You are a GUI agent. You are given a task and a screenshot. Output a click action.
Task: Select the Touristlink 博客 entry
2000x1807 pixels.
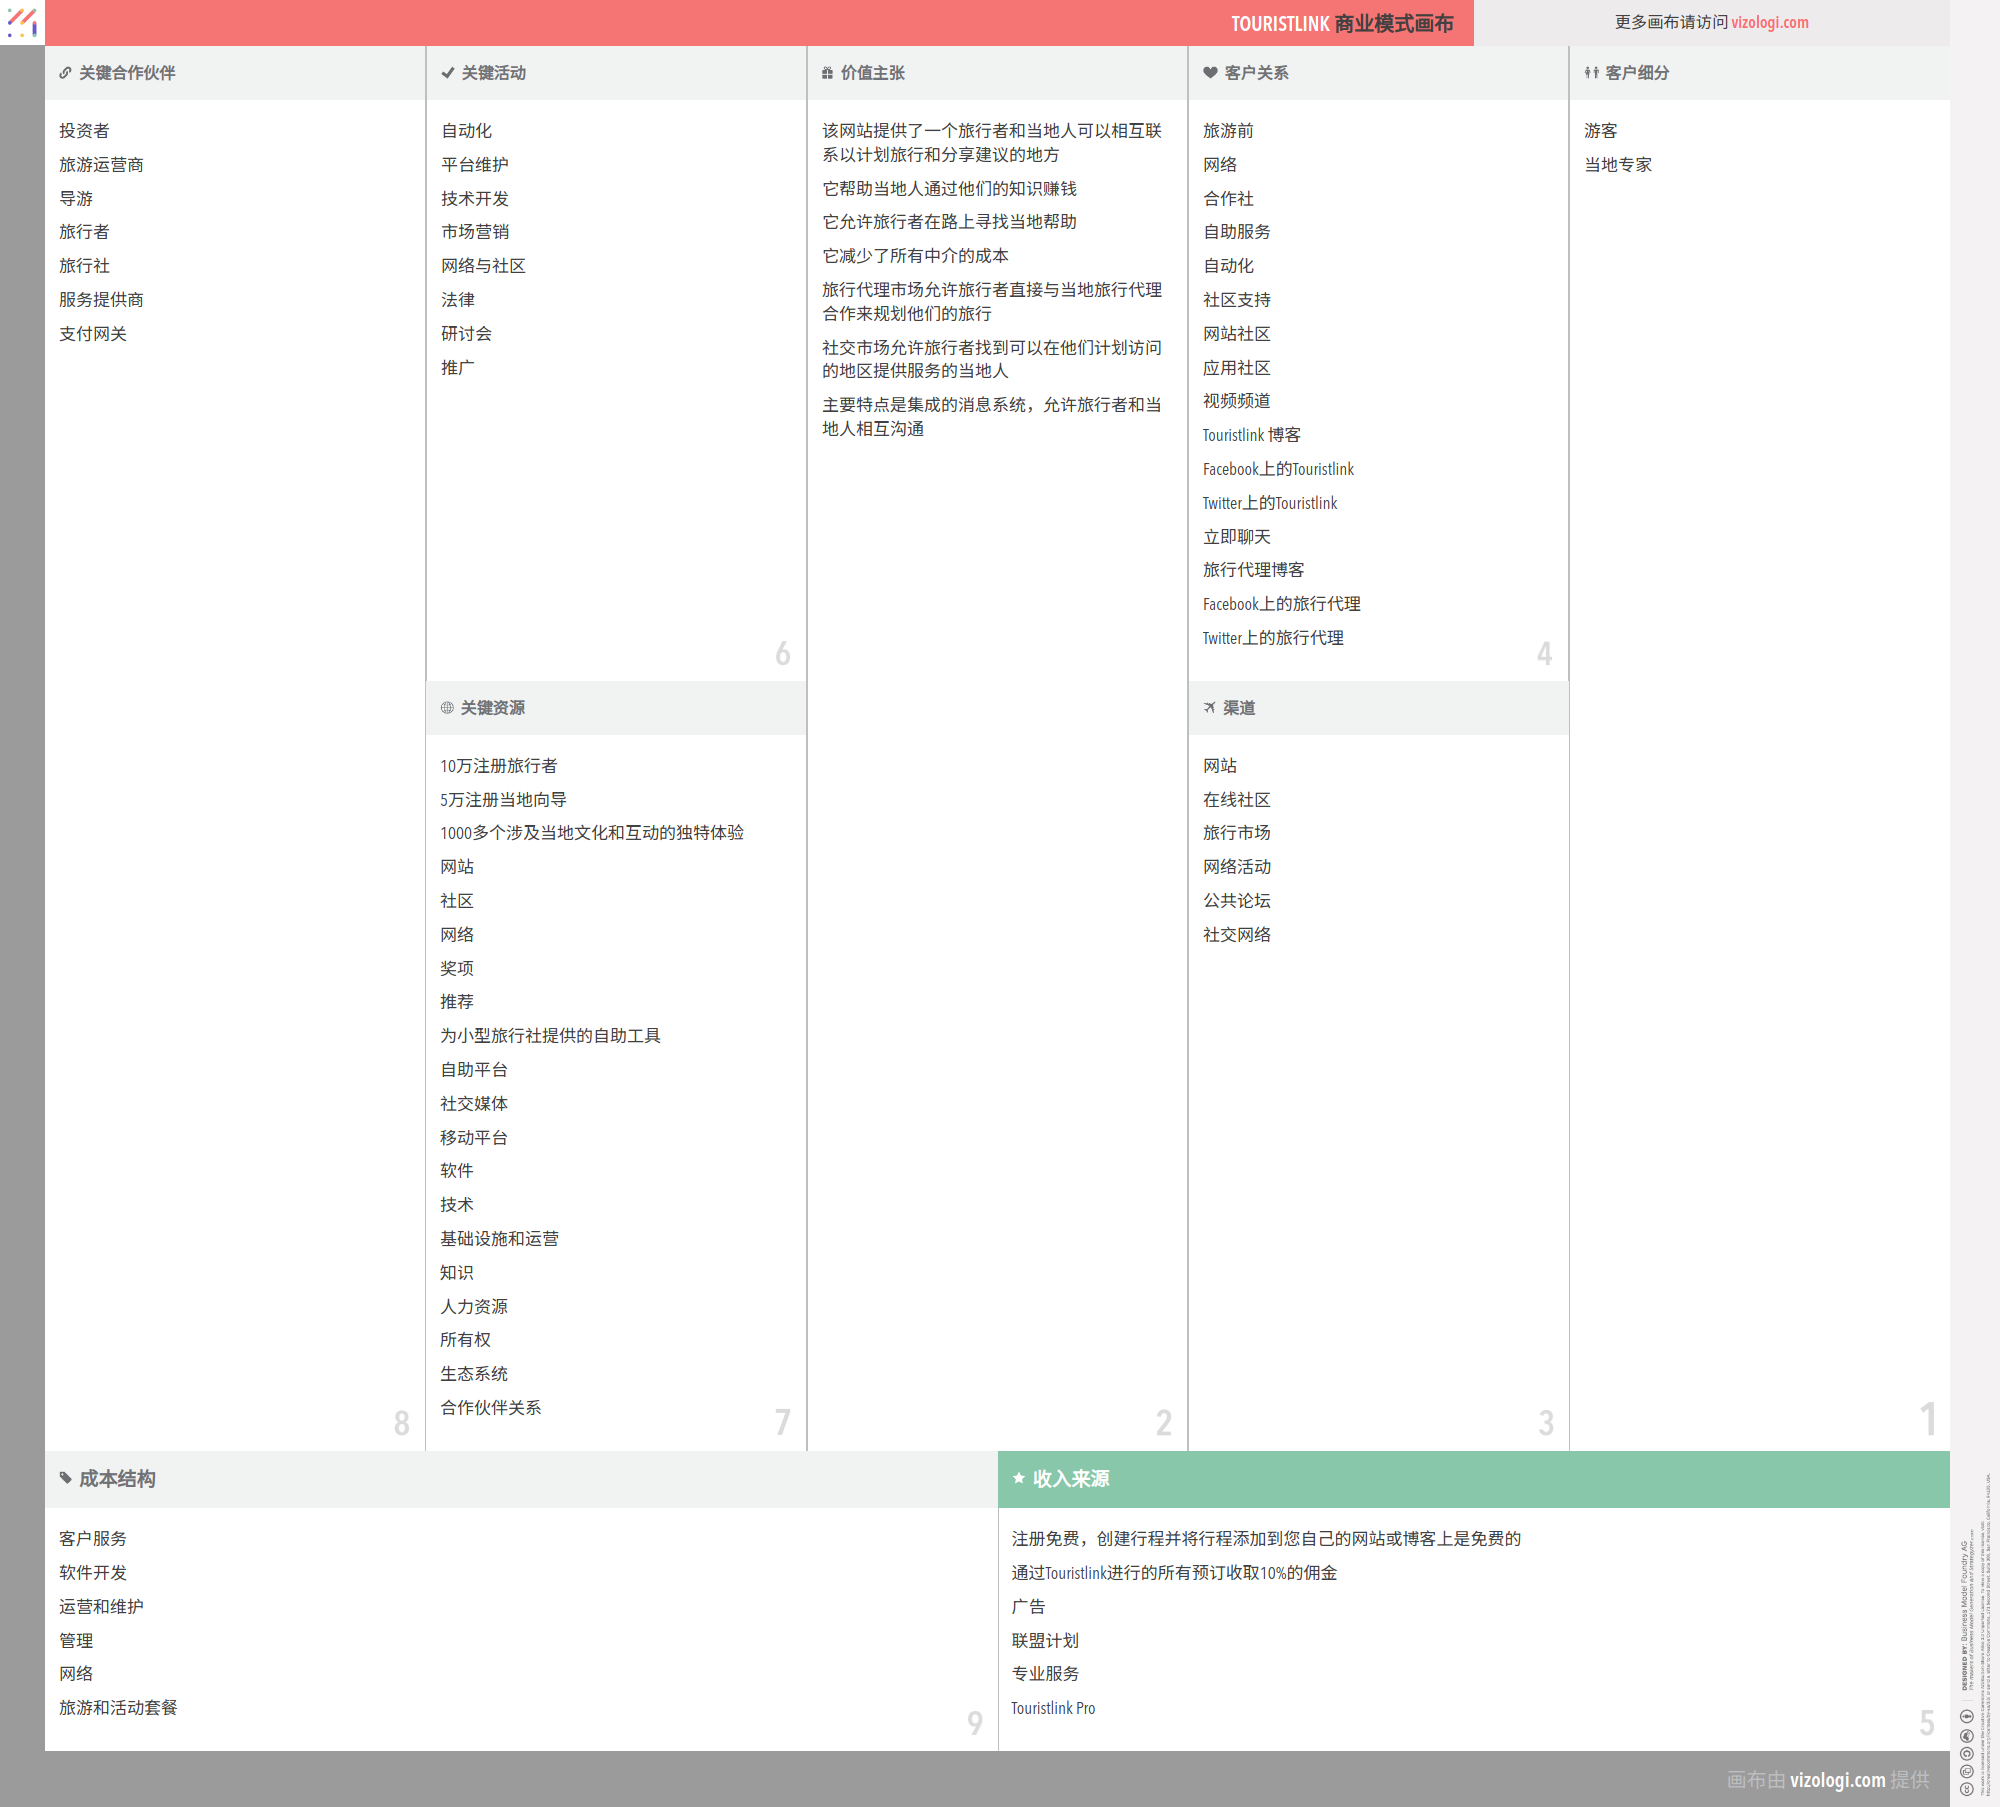click(x=1251, y=435)
